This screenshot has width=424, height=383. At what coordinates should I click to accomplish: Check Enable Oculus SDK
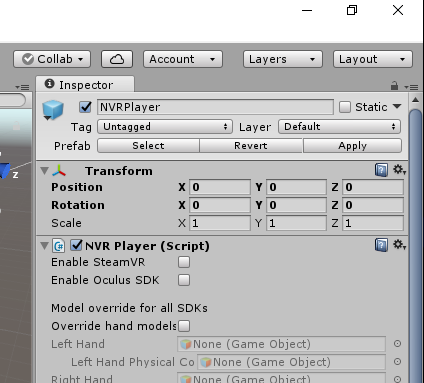click(x=184, y=280)
